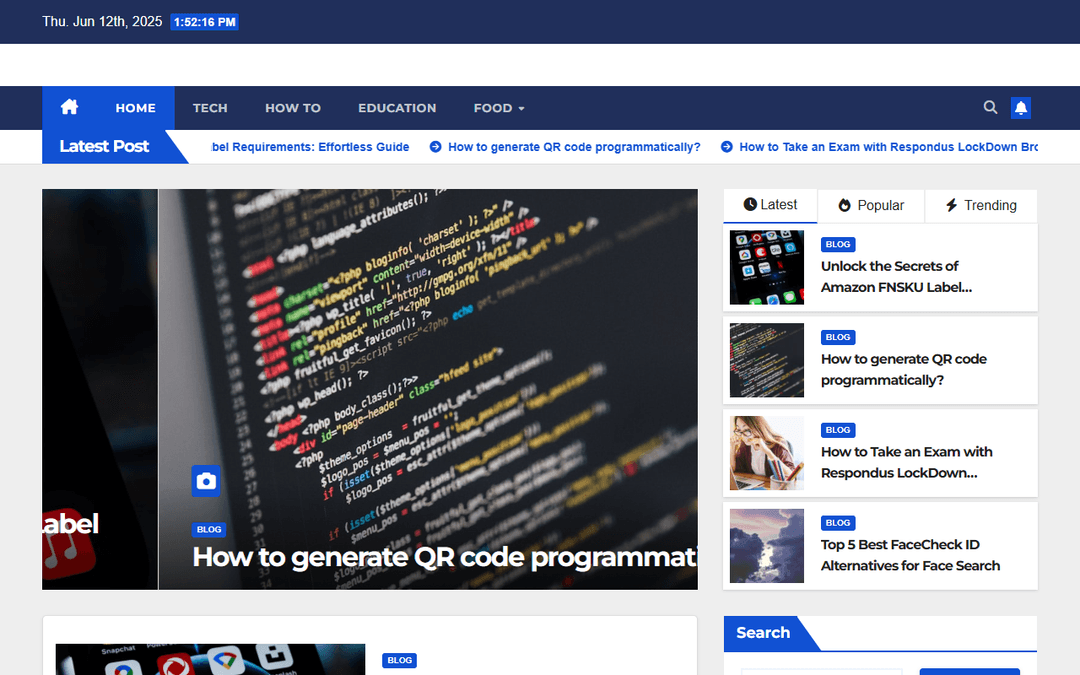
Task: Click ticker link 'Requirements: Effortless Guide'
Action: click(310, 147)
